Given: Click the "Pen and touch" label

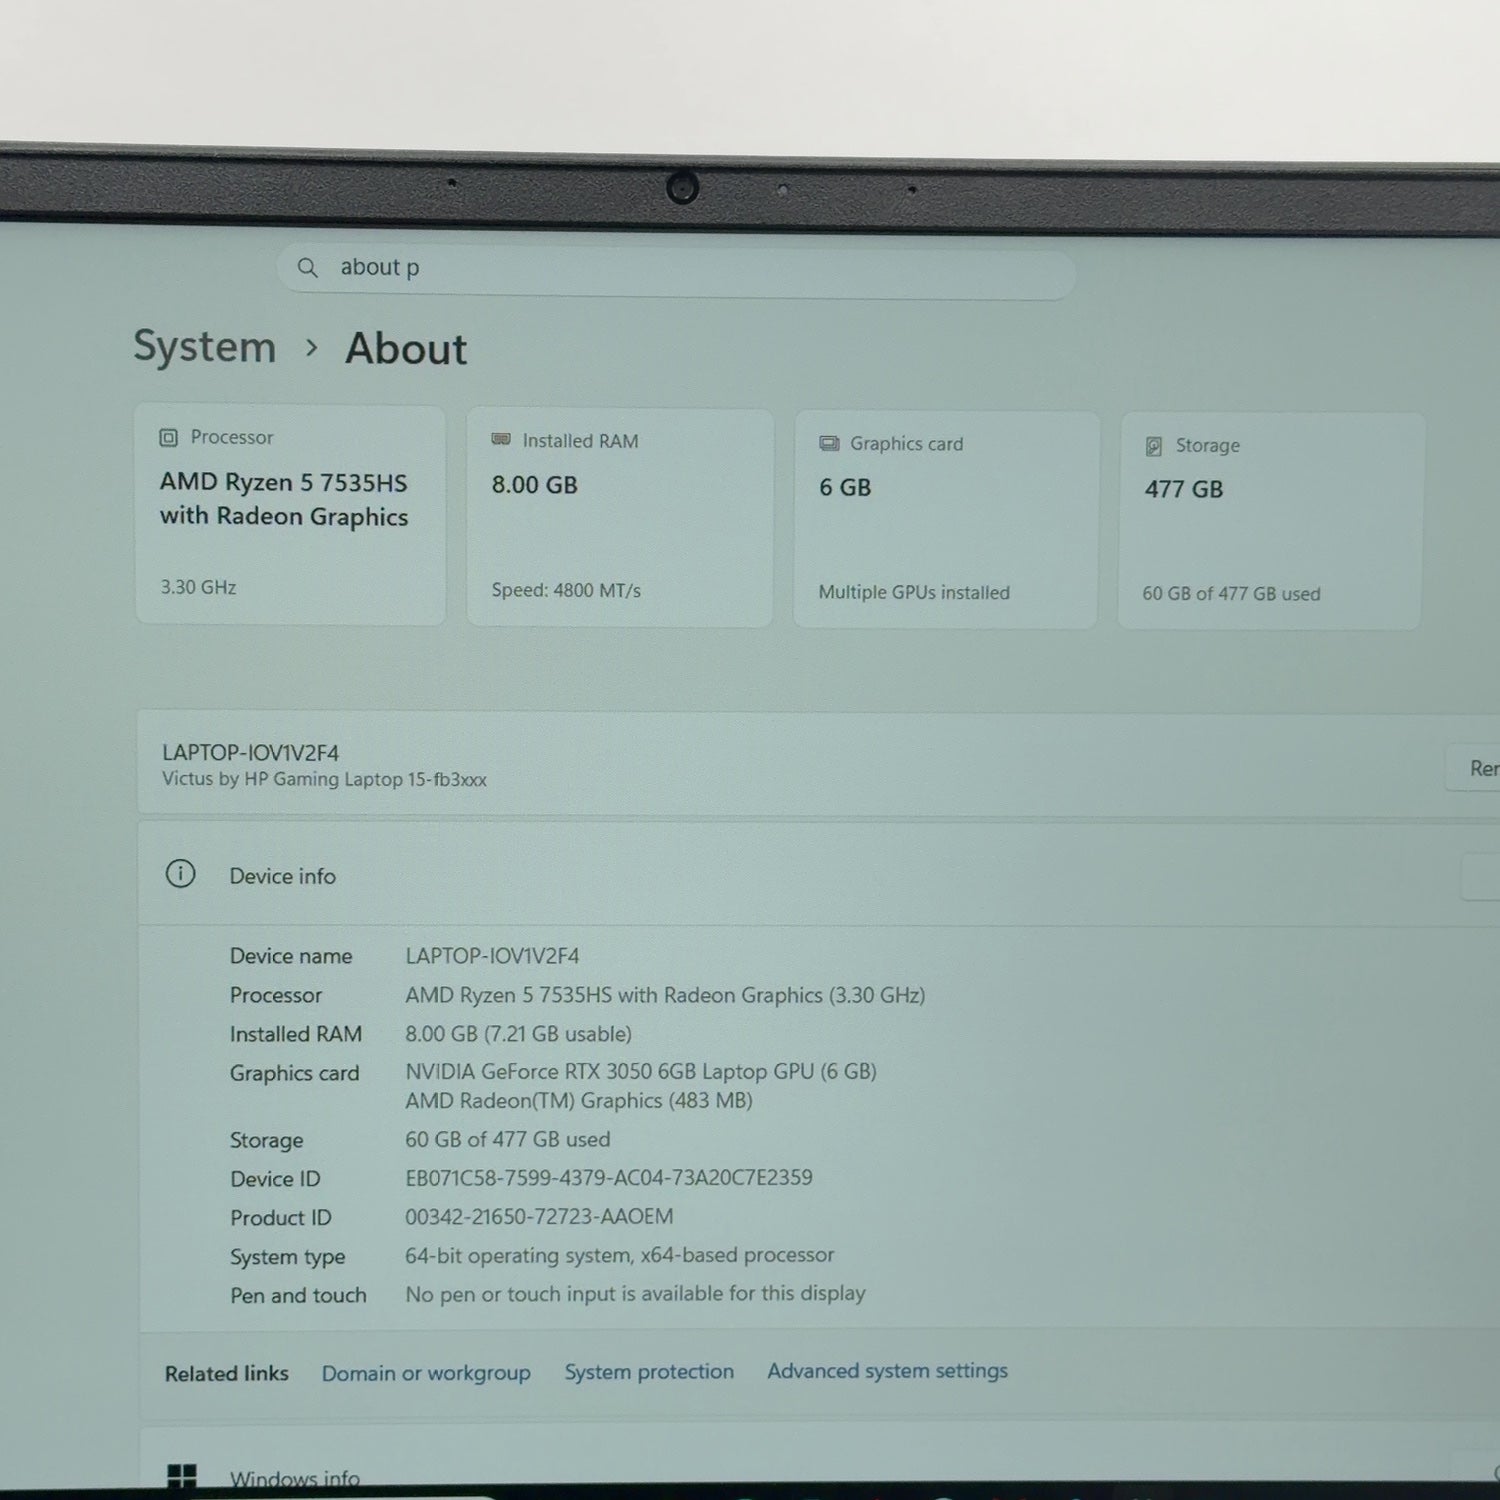Looking at the screenshot, I should pyautogui.click(x=298, y=1296).
